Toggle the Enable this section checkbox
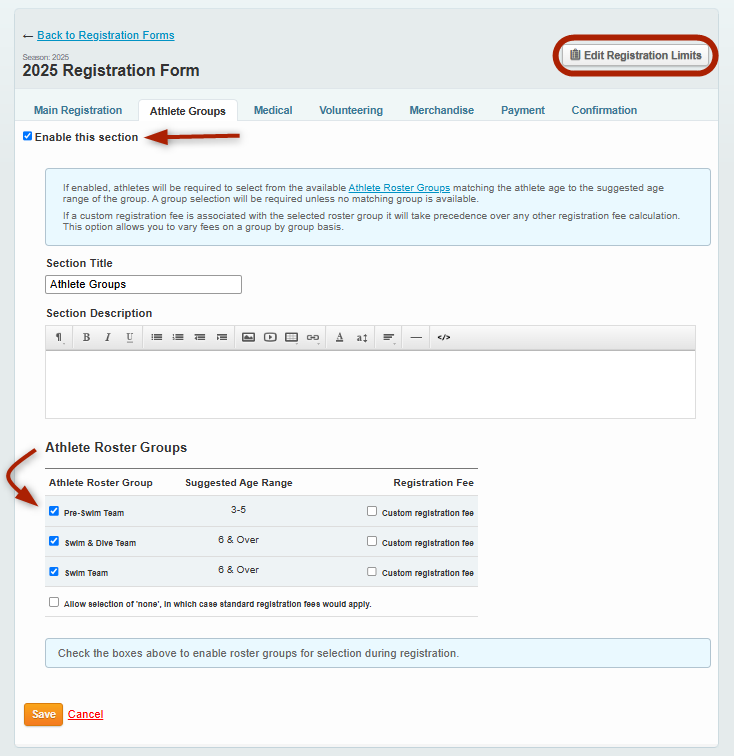 (27, 136)
